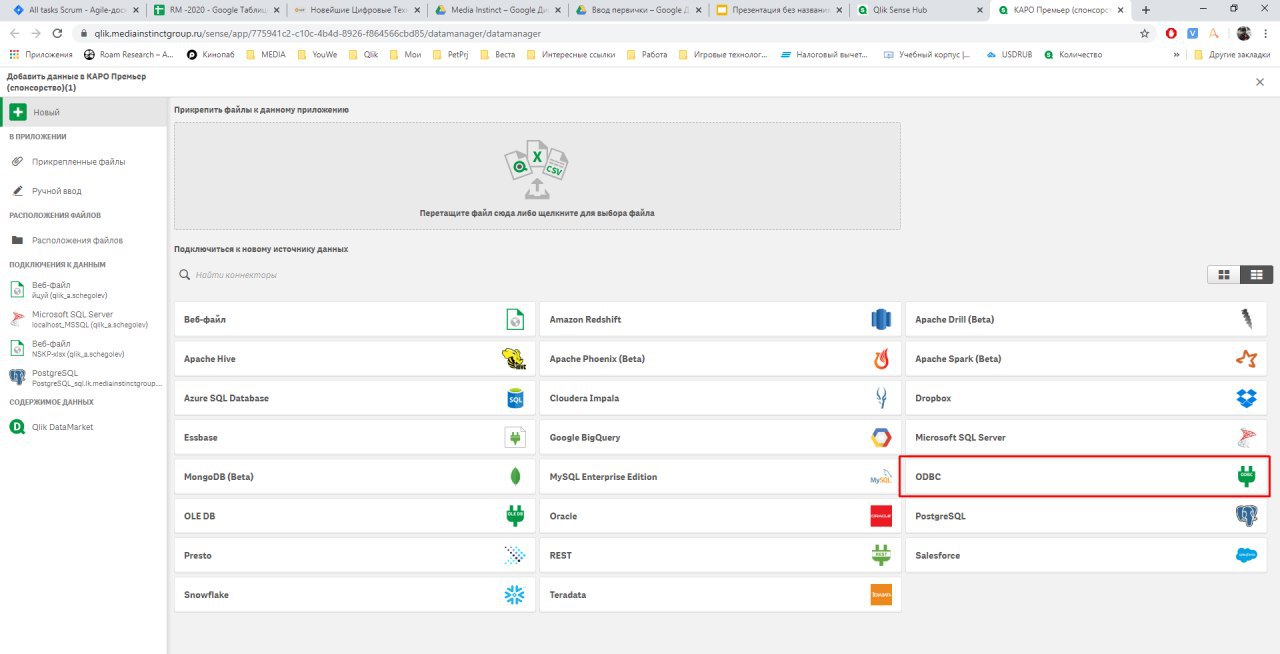The image size is (1280, 654).
Task: Open the Работа bookmarks folder
Action: [x=647, y=55]
